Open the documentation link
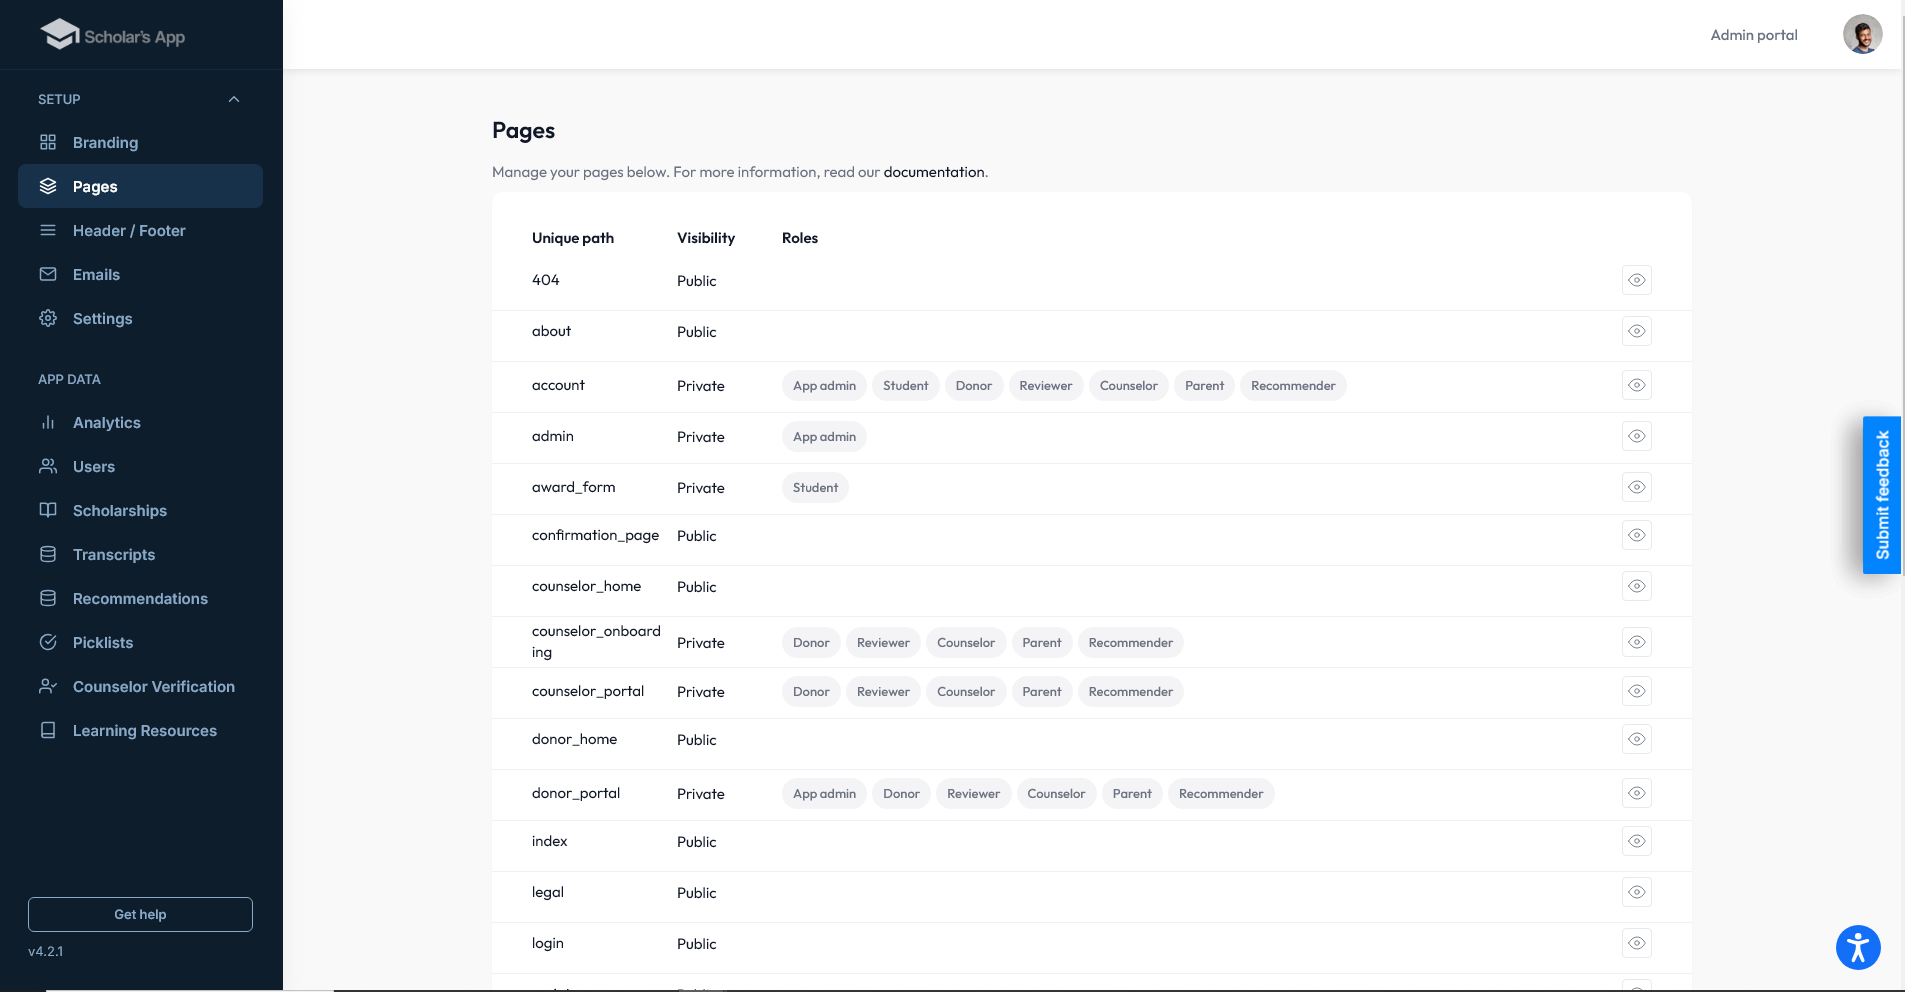 tap(934, 172)
